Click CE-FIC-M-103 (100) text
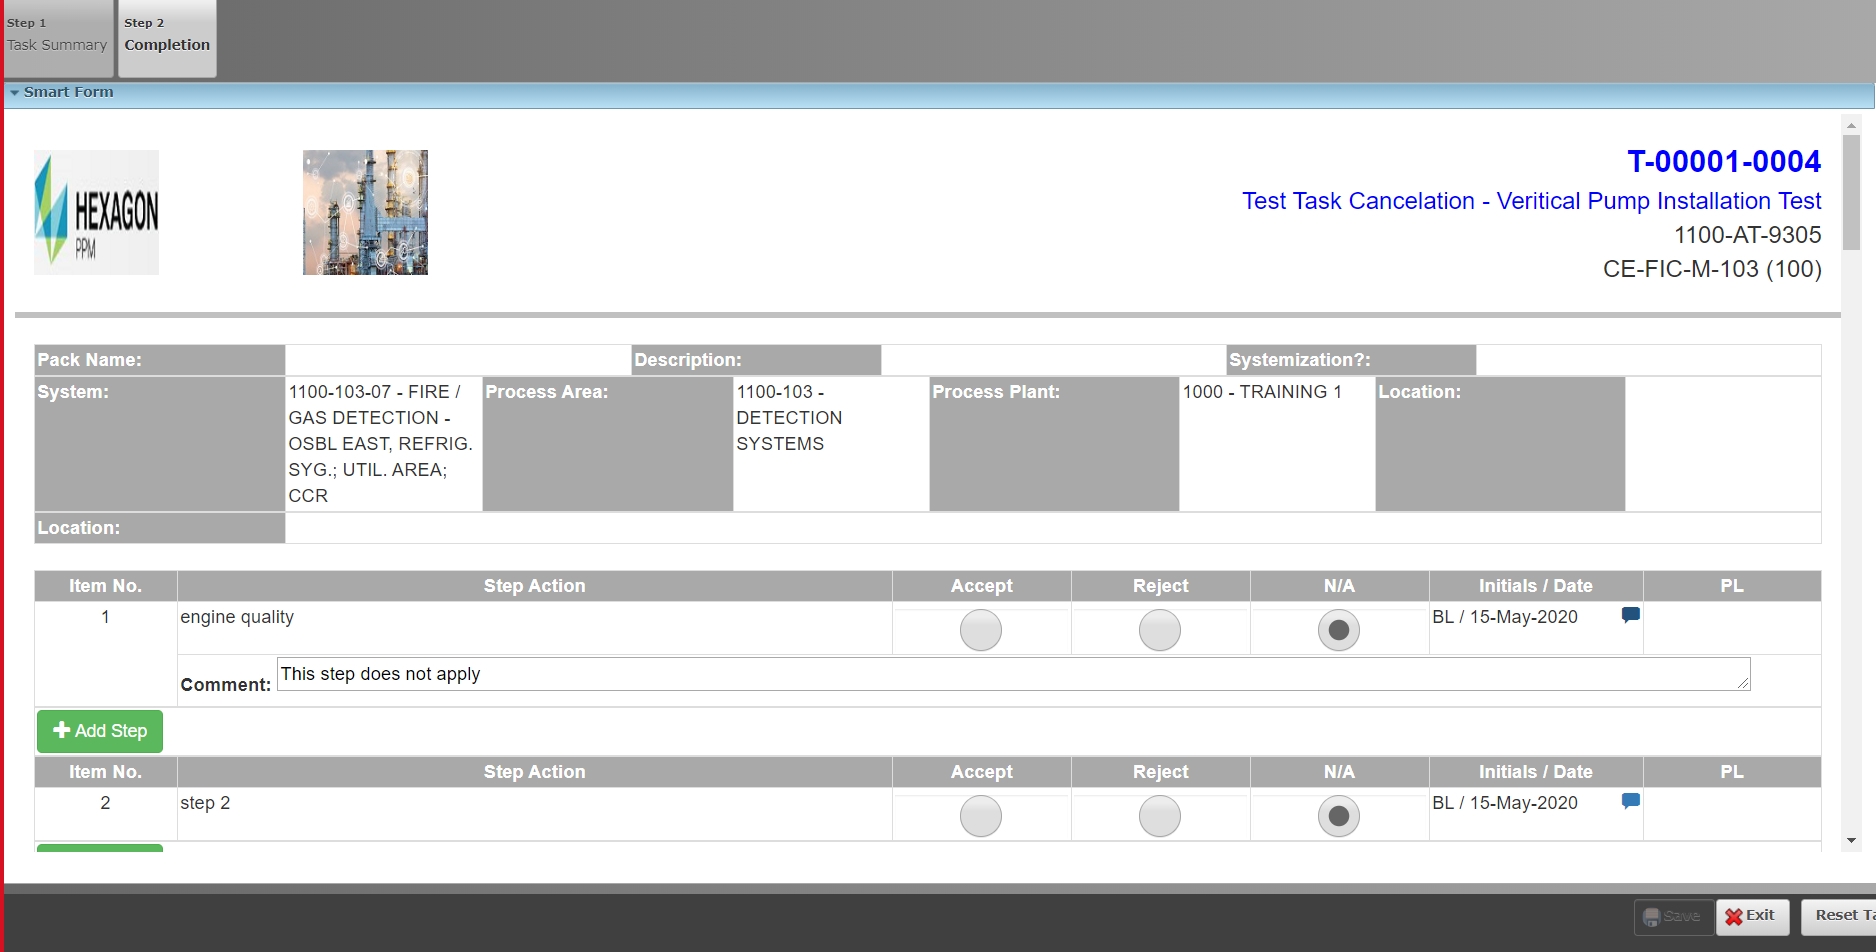Screen dimensions: 1876x952 click(1712, 269)
